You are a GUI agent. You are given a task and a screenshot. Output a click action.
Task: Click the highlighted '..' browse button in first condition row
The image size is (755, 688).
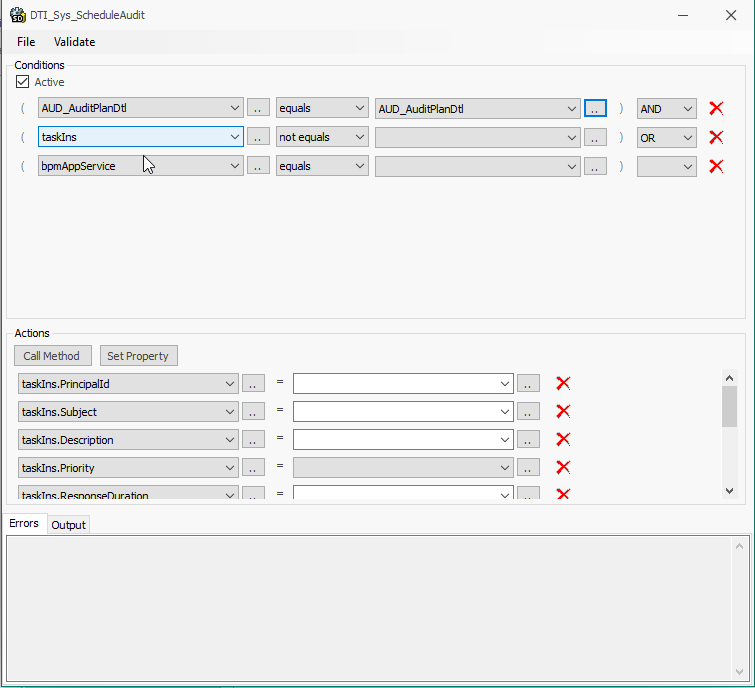pyautogui.click(x=595, y=108)
